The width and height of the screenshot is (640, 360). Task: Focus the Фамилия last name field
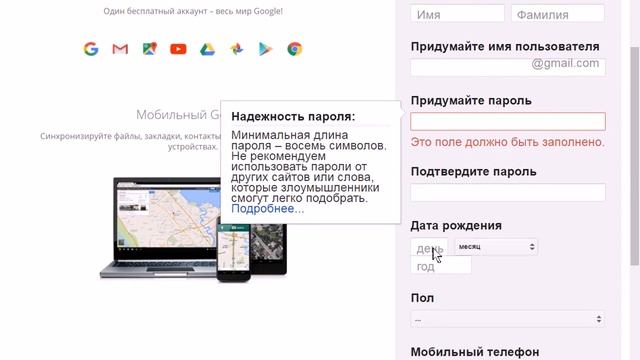(558, 14)
